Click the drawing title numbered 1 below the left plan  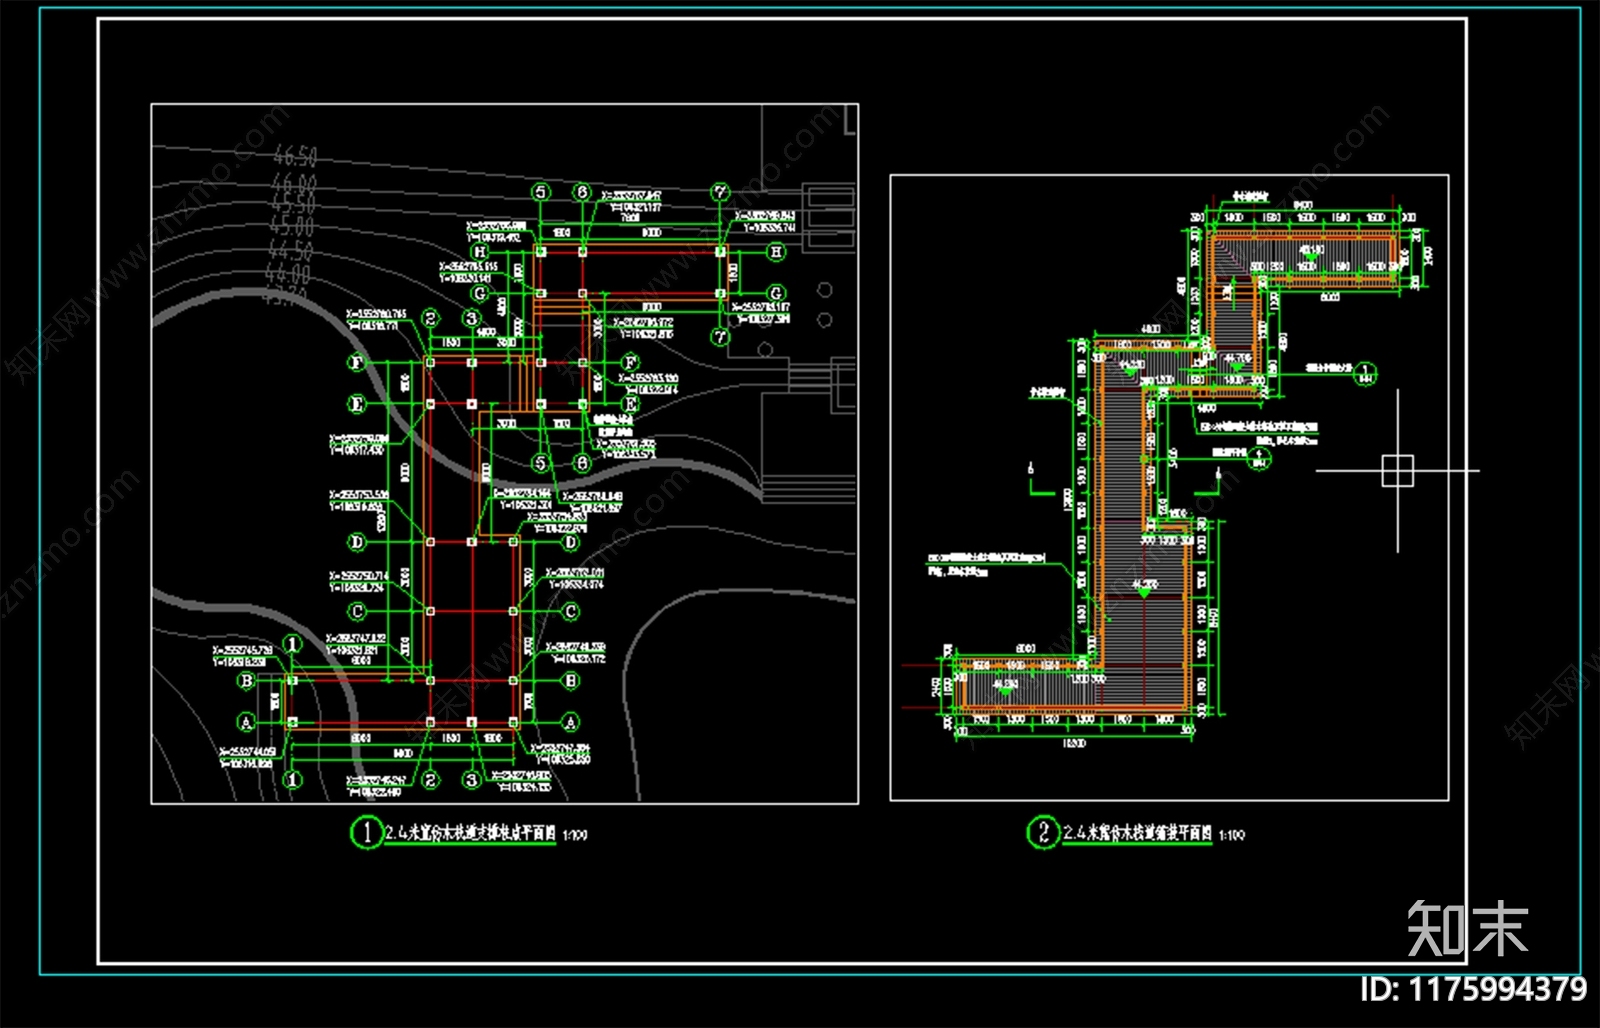click(x=469, y=833)
